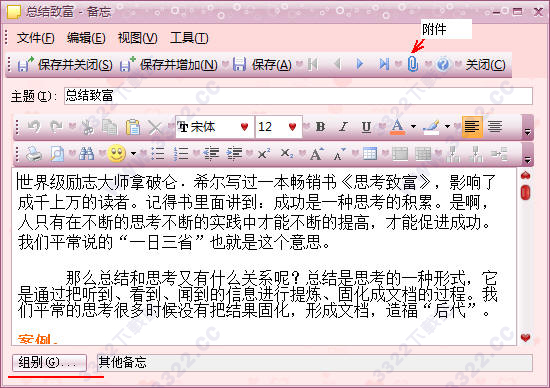Click the smiley emoticon icon
Image resolution: width=550 pixels, height=388 pixels.
pos(117,154)
